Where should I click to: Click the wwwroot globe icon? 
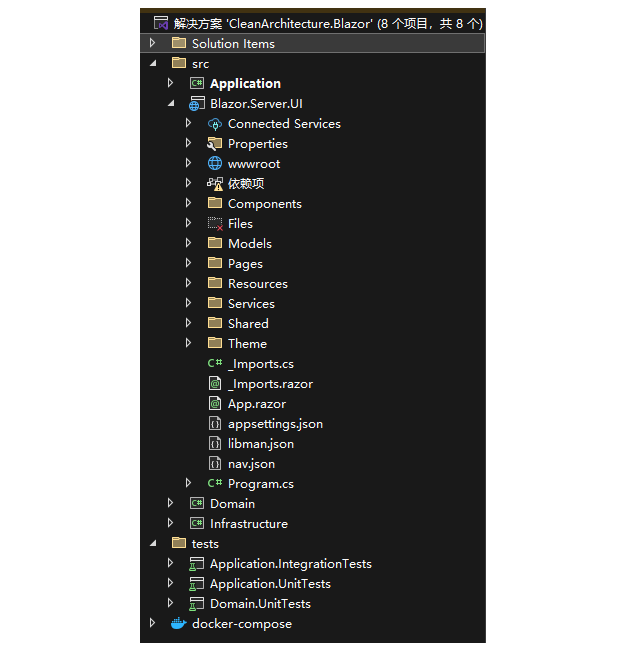click(215, 163)
